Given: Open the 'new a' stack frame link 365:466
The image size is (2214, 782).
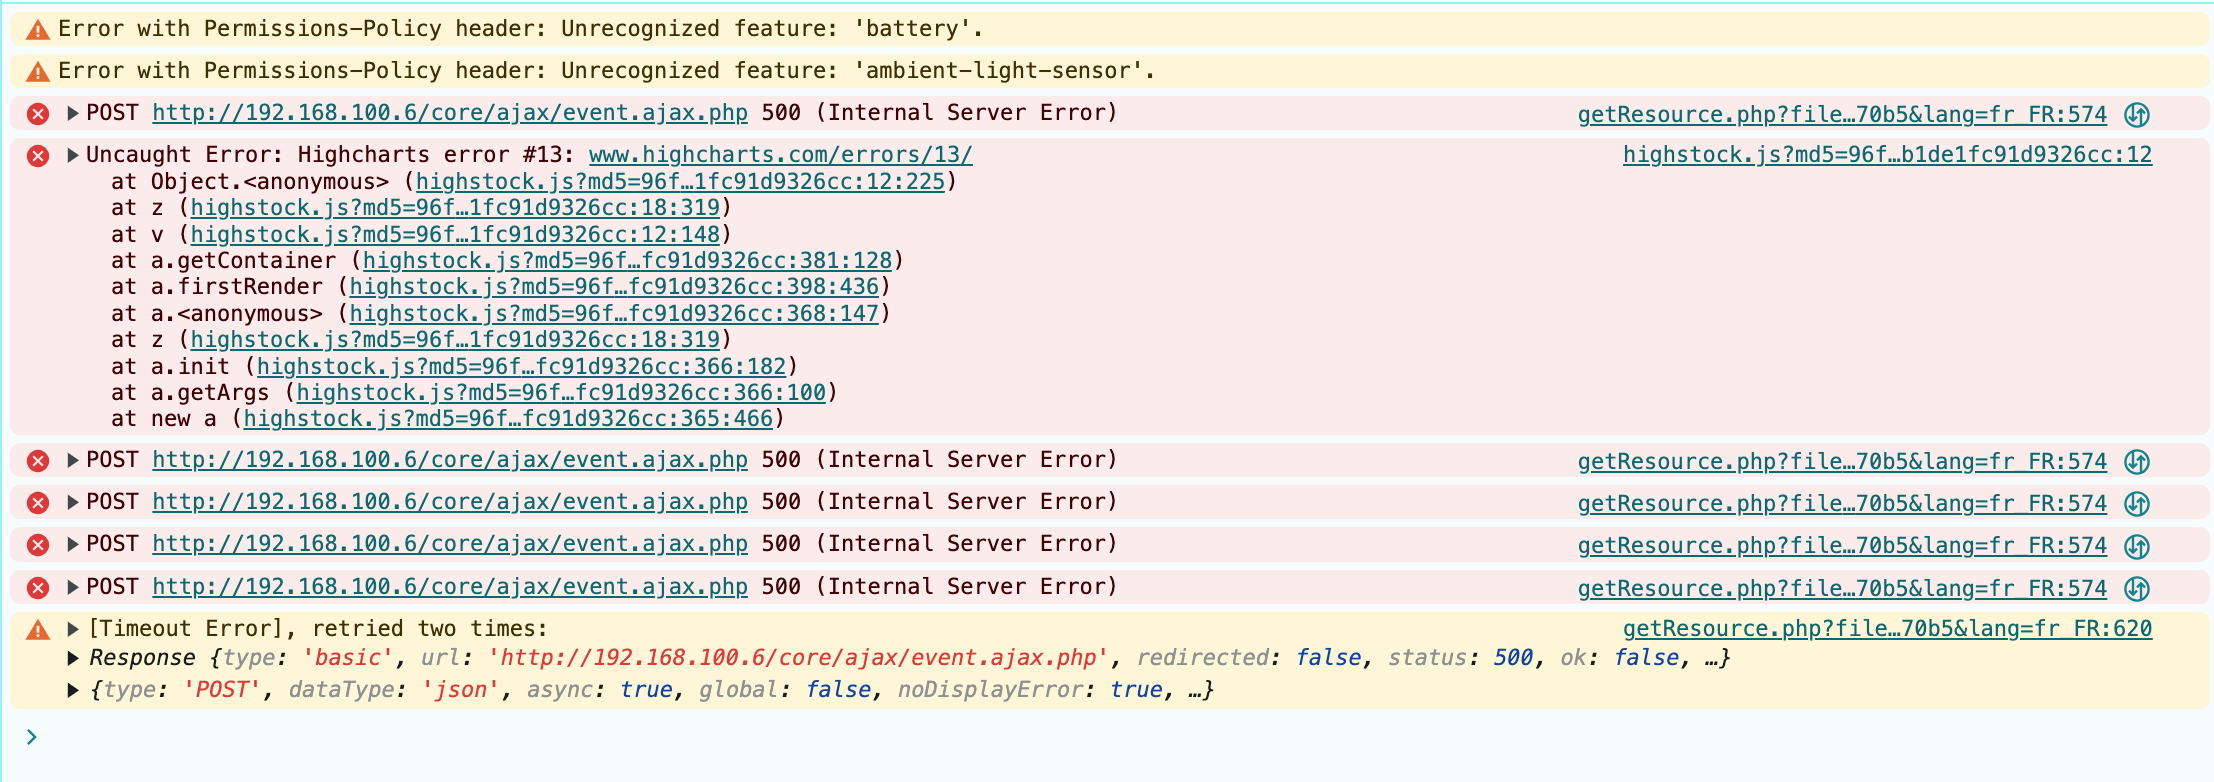Looking at the screenshot, I should click(x=508, y=419).
